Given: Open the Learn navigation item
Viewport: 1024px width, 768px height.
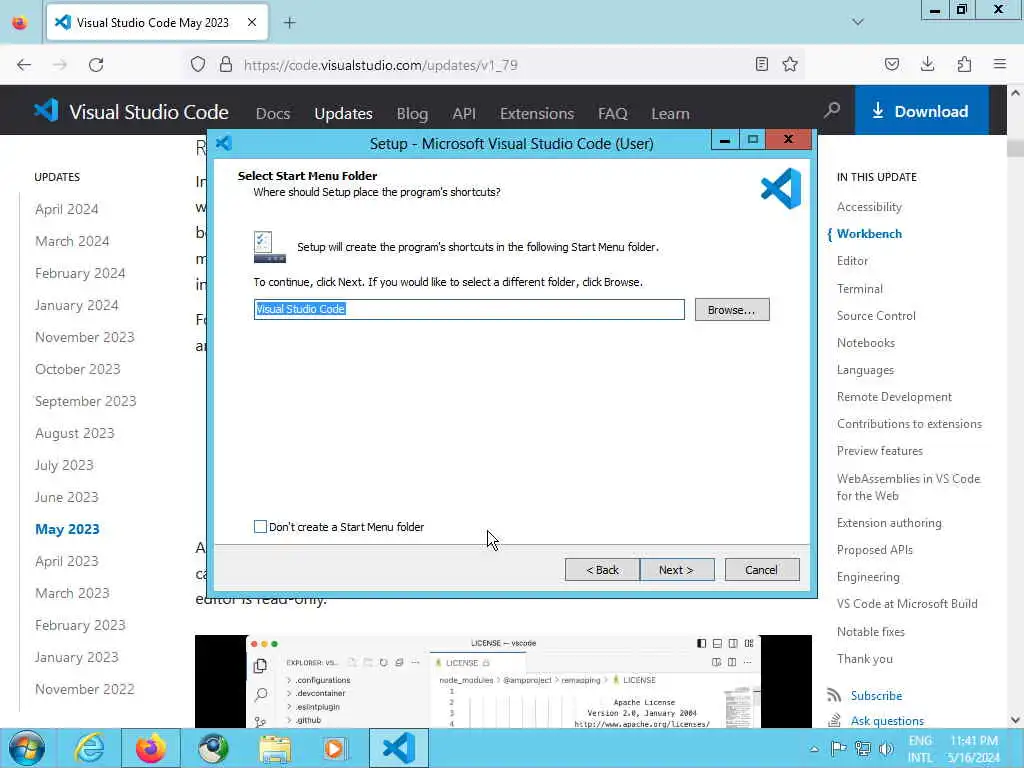Looking at the screenshot, I should [x=670, y=114].
